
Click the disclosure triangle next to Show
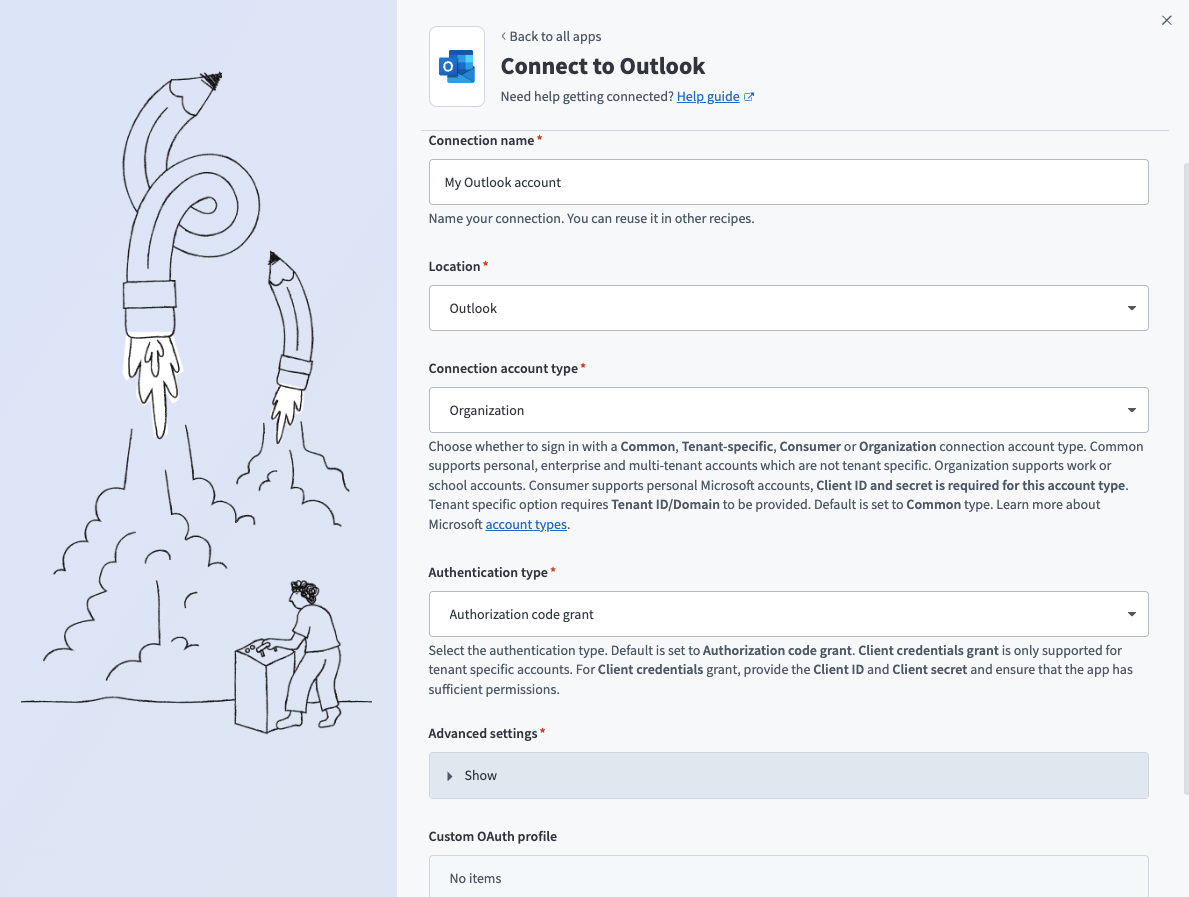coord(450,776)
